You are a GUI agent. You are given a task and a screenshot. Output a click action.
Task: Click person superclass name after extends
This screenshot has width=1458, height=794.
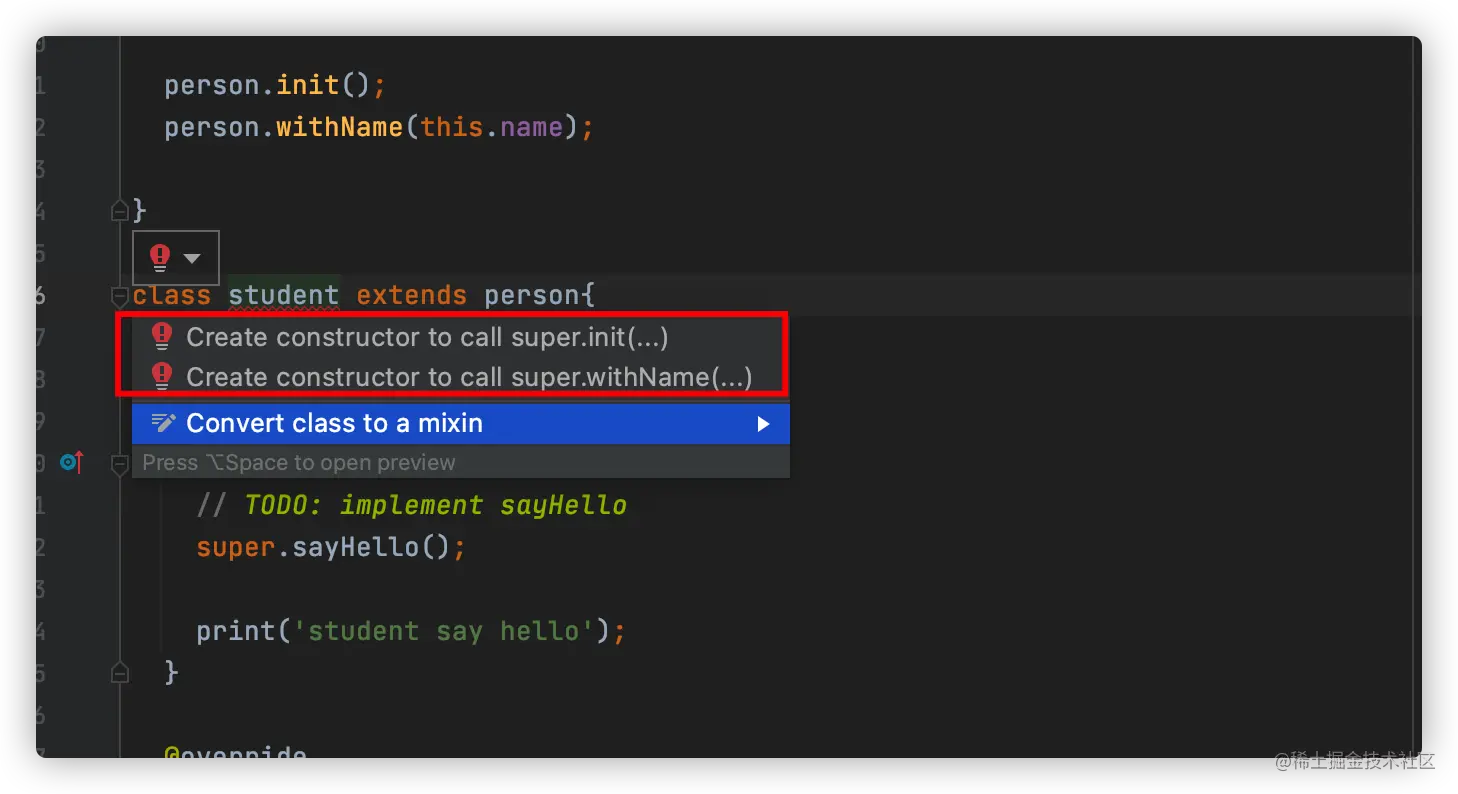click(533, 296)
